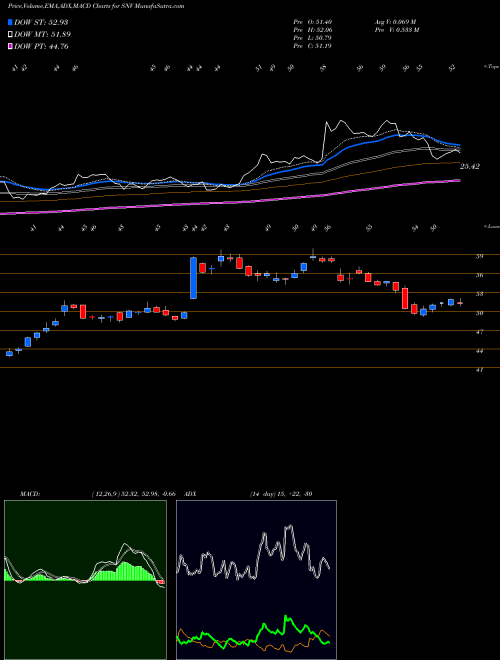
Task: Click the 'Pre H: 52.06' value
Action: coord(313,30)
